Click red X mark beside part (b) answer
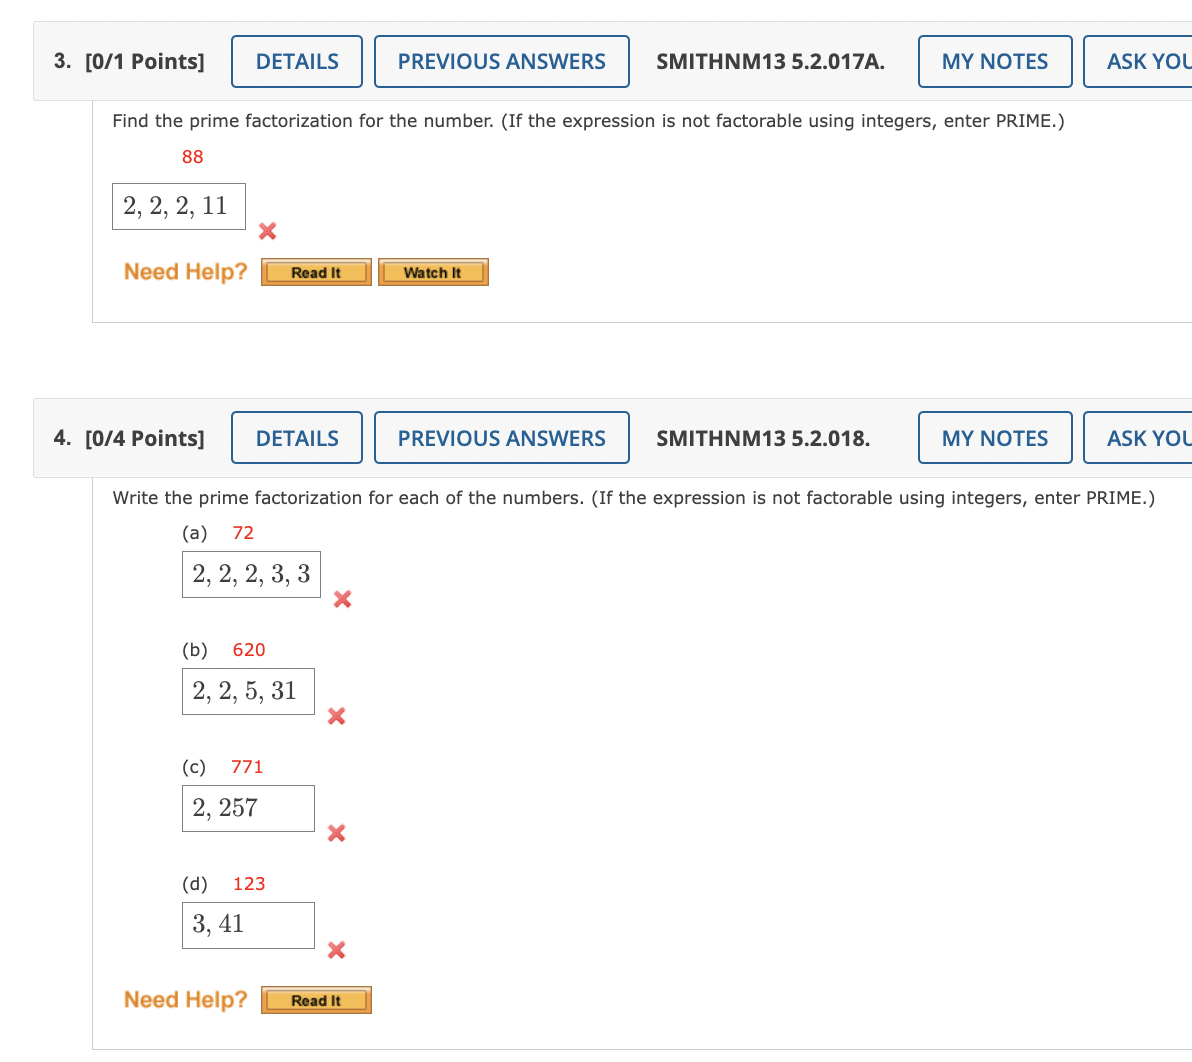This screenshot has width=1192, height=1062. [x=337, y=716]
